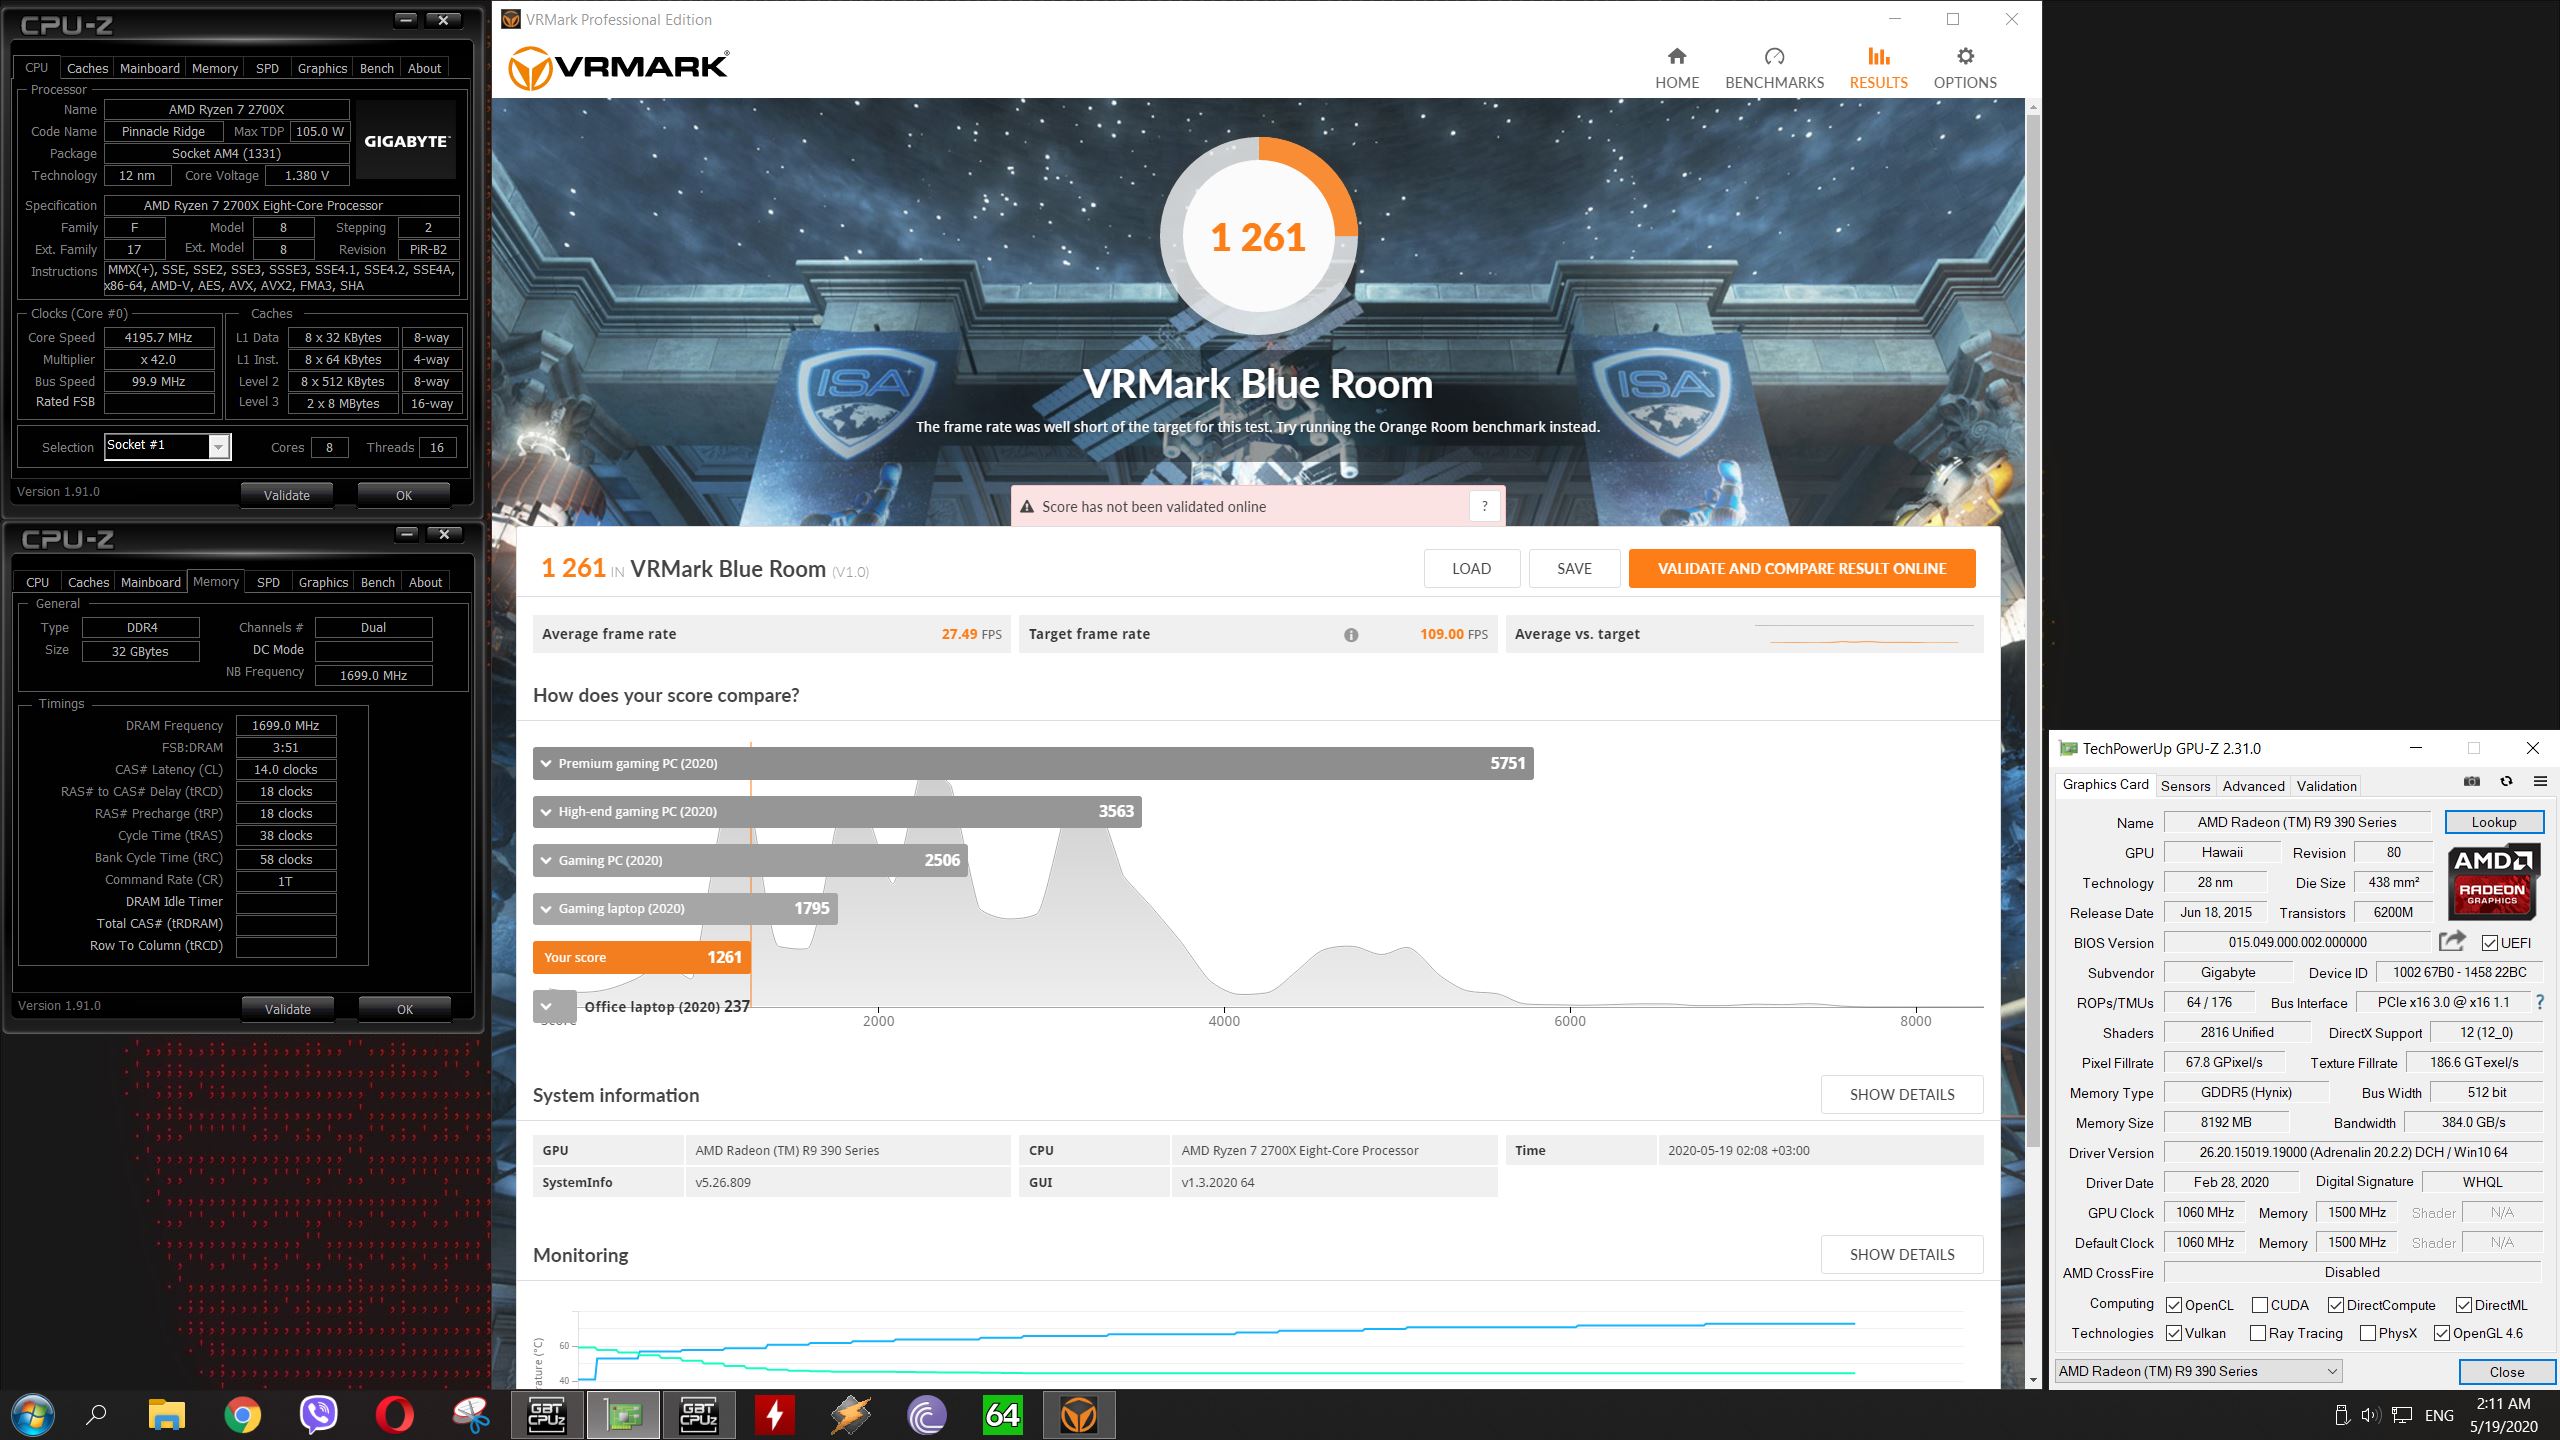
Task: Click Bus Interface question mark in GPU-Z
Action: click(x=2540, y=1002)
